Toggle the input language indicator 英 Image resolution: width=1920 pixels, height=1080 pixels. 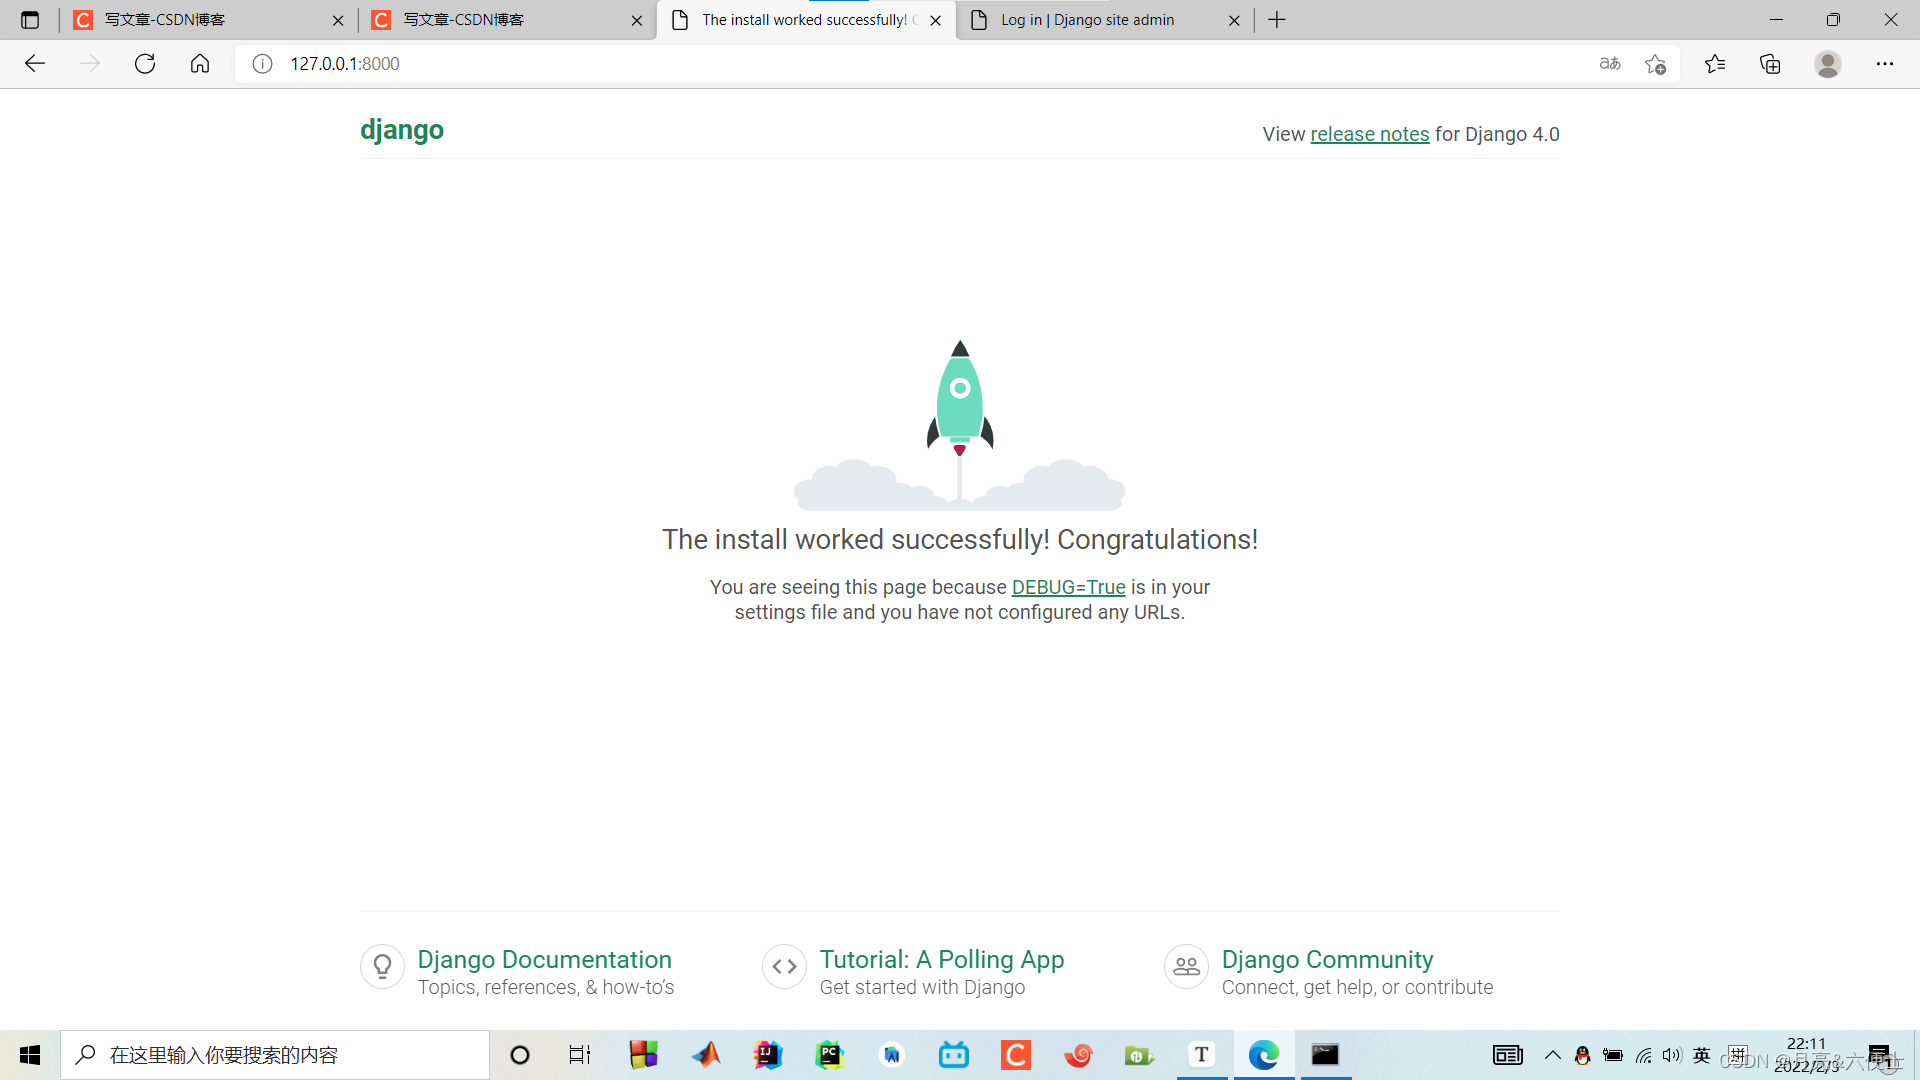1702,1055
